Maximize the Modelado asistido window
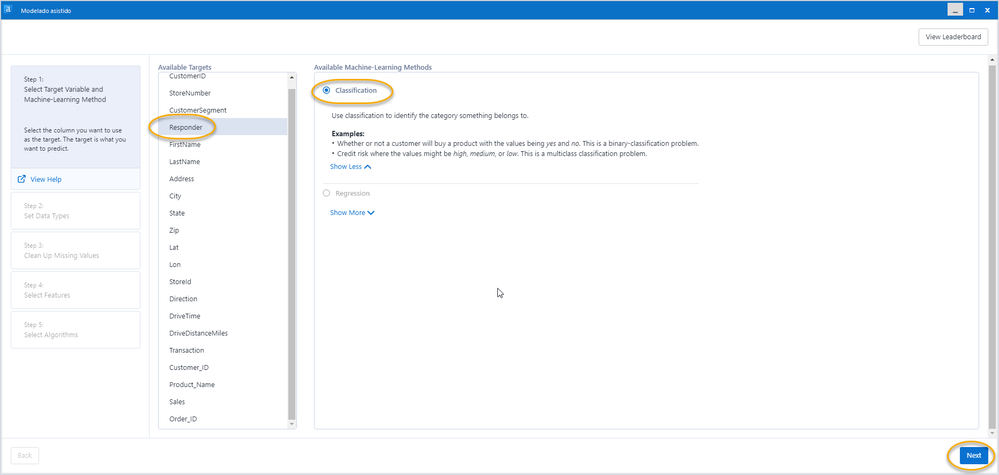The image size is (999, 475). [972, 10]
